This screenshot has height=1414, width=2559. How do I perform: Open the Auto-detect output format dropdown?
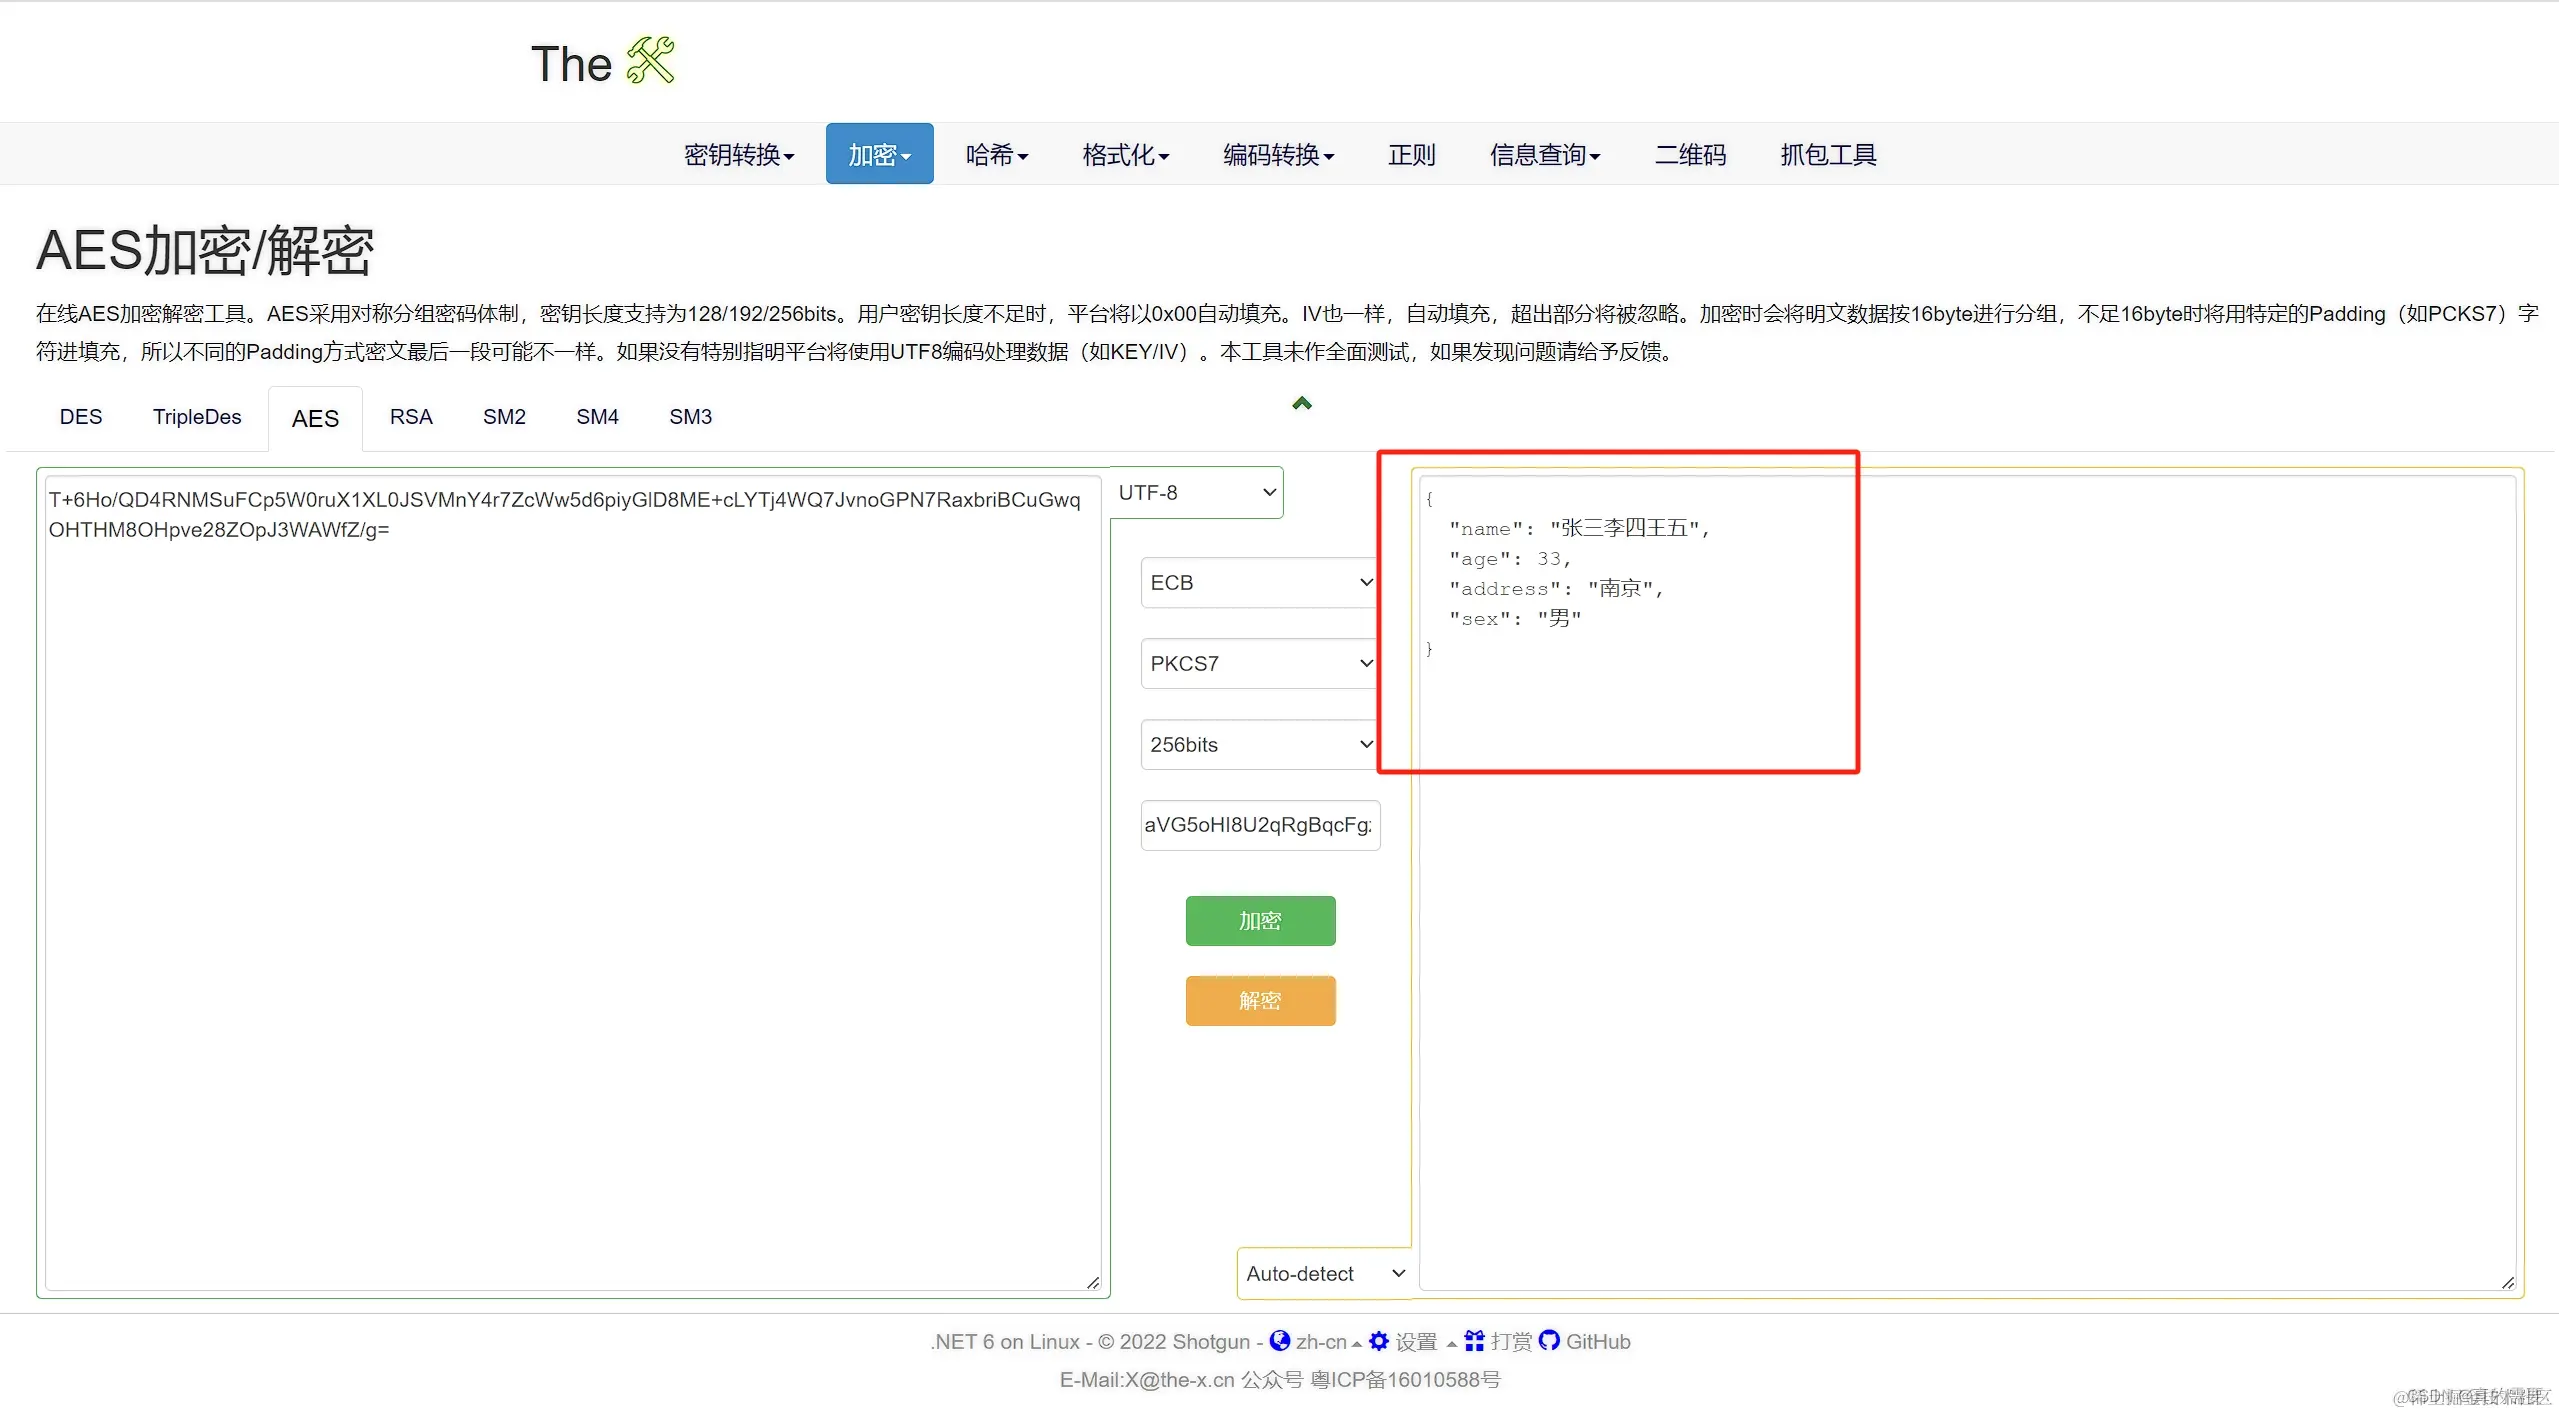pos(1324,1274)
